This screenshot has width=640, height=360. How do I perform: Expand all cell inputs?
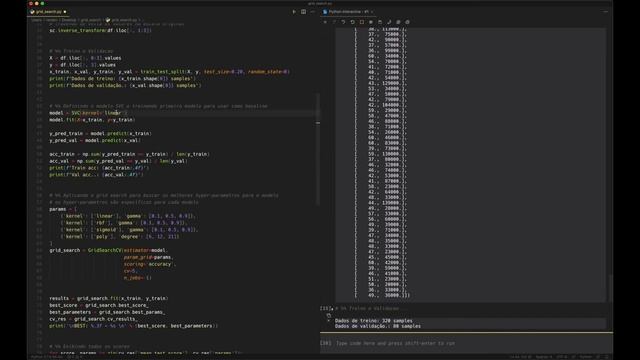click(x=398, y=22)
